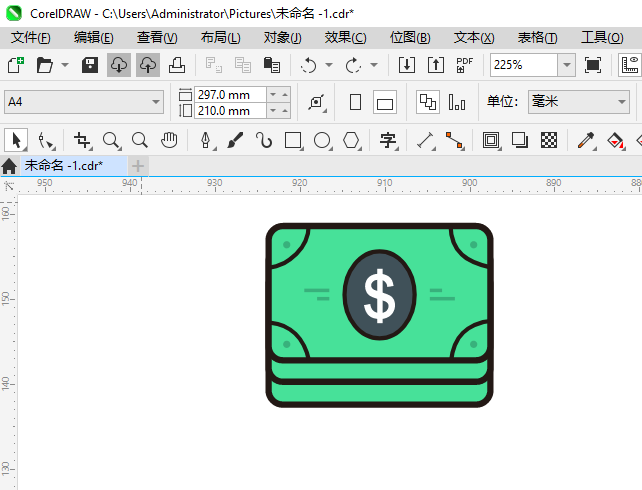Open a file with the folder icon
642x490 pixels.
tap(44, 65)
